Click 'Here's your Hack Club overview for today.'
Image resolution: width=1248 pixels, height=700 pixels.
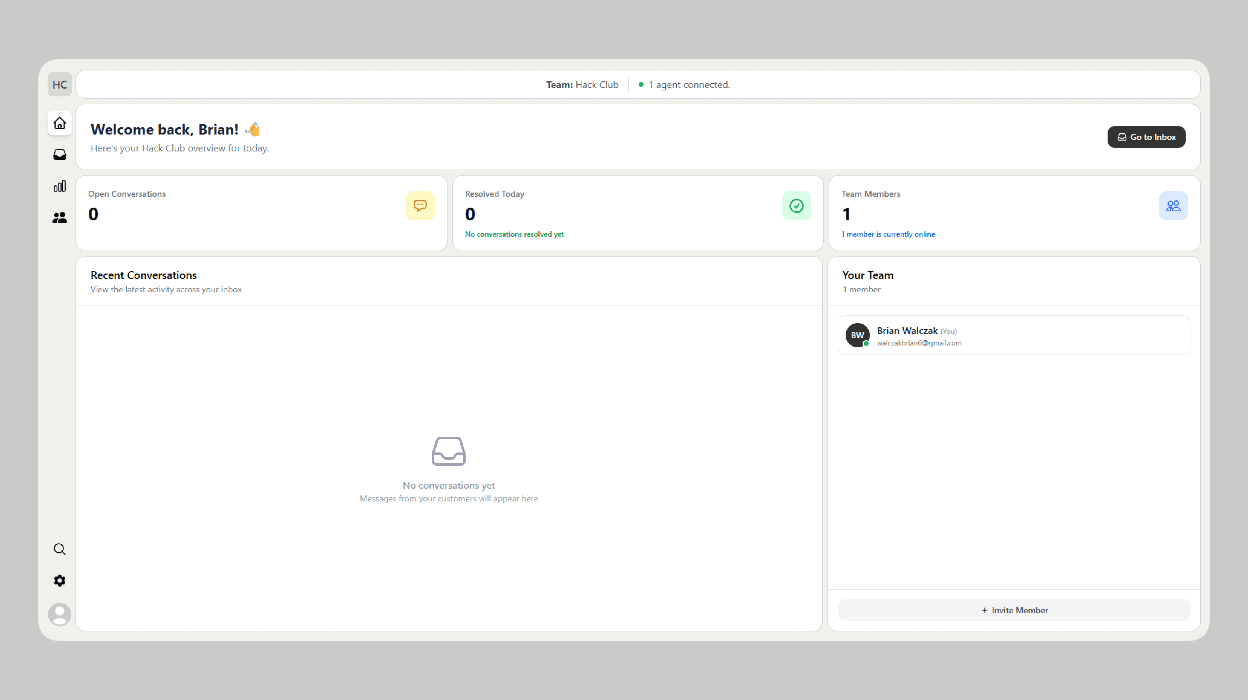[180, 148]
